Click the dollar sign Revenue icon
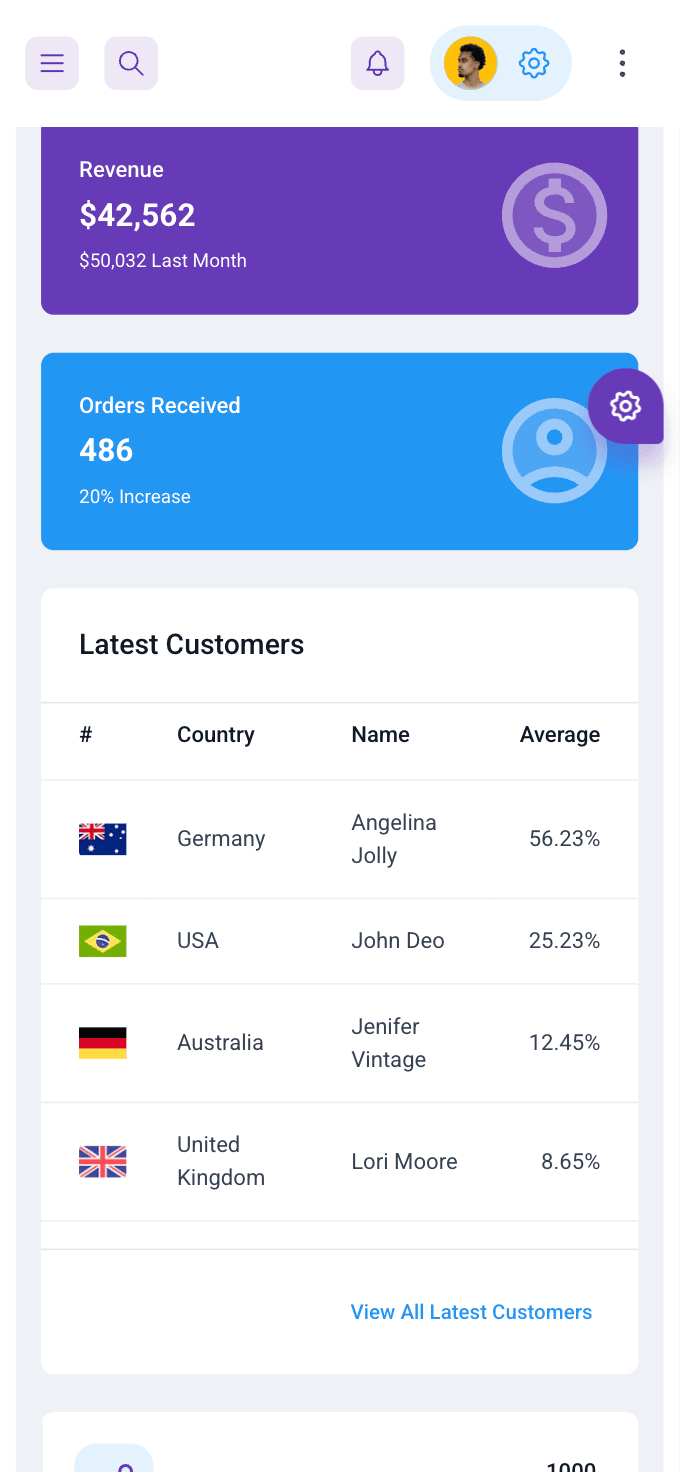 point(554,215)
